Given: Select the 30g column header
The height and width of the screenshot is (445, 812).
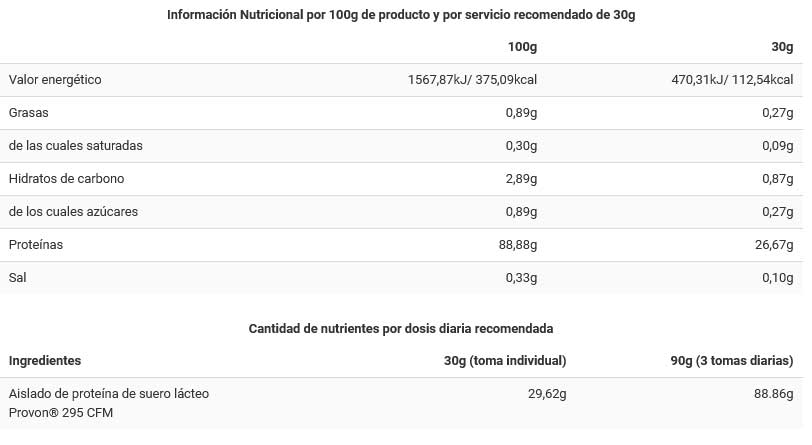Looking at the screenshot, I should tap(779, 47).
